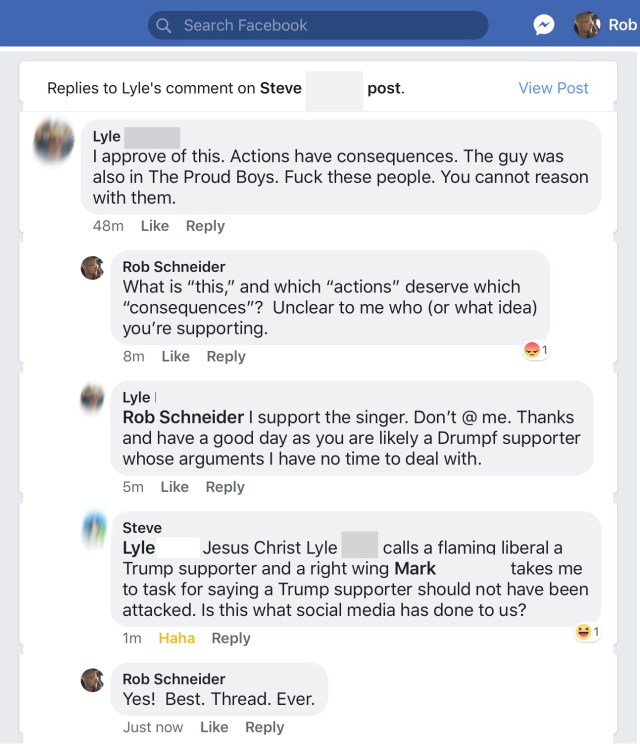Like Rob Schneider's 8m comment
Image resolution: width=640 pixels, height=747 pixels.
point(175,356)
